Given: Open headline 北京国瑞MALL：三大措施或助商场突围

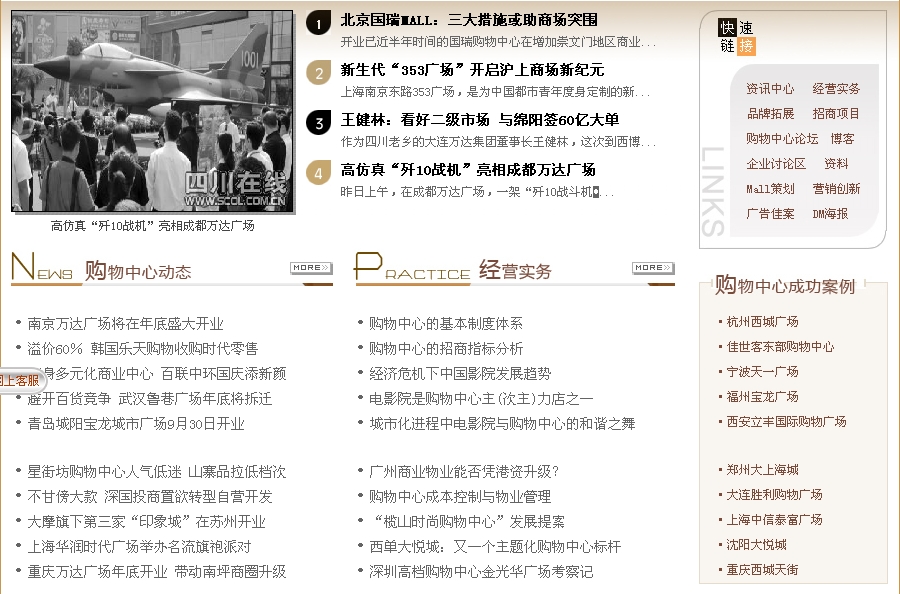Looking at the screenshot, I should coord(469,20).
